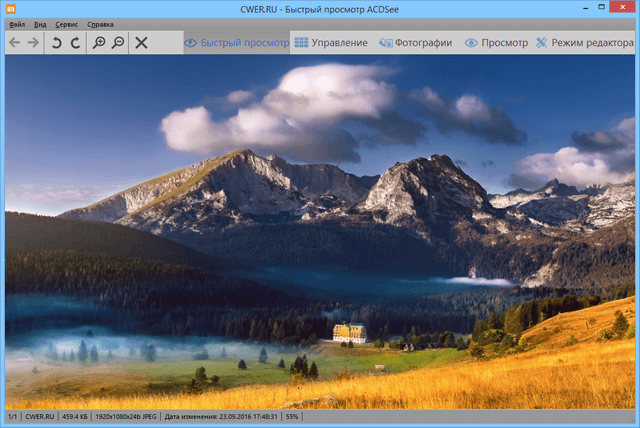640x428 pixels.
Task: Switch to Фотографии mode
Action: [x=414, y=43]
